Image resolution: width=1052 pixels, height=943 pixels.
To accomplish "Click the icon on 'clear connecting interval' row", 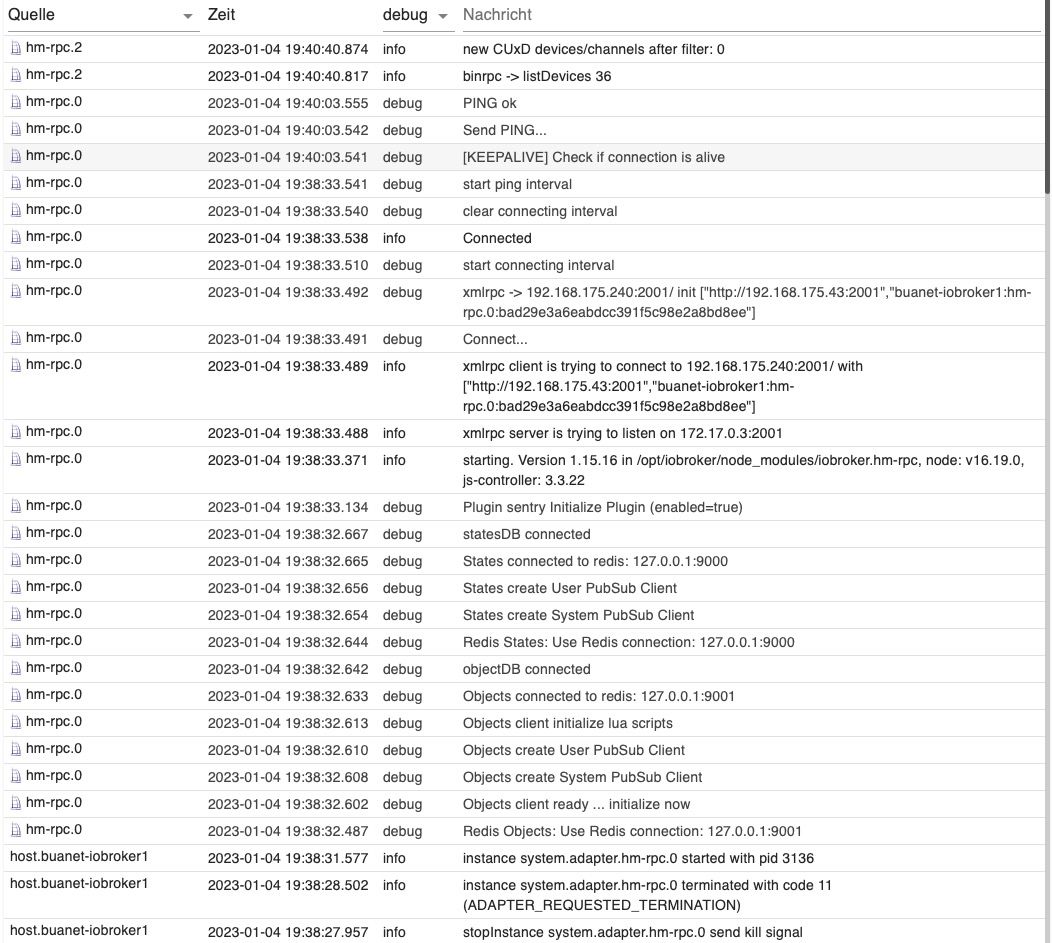I will coord(15,210).
